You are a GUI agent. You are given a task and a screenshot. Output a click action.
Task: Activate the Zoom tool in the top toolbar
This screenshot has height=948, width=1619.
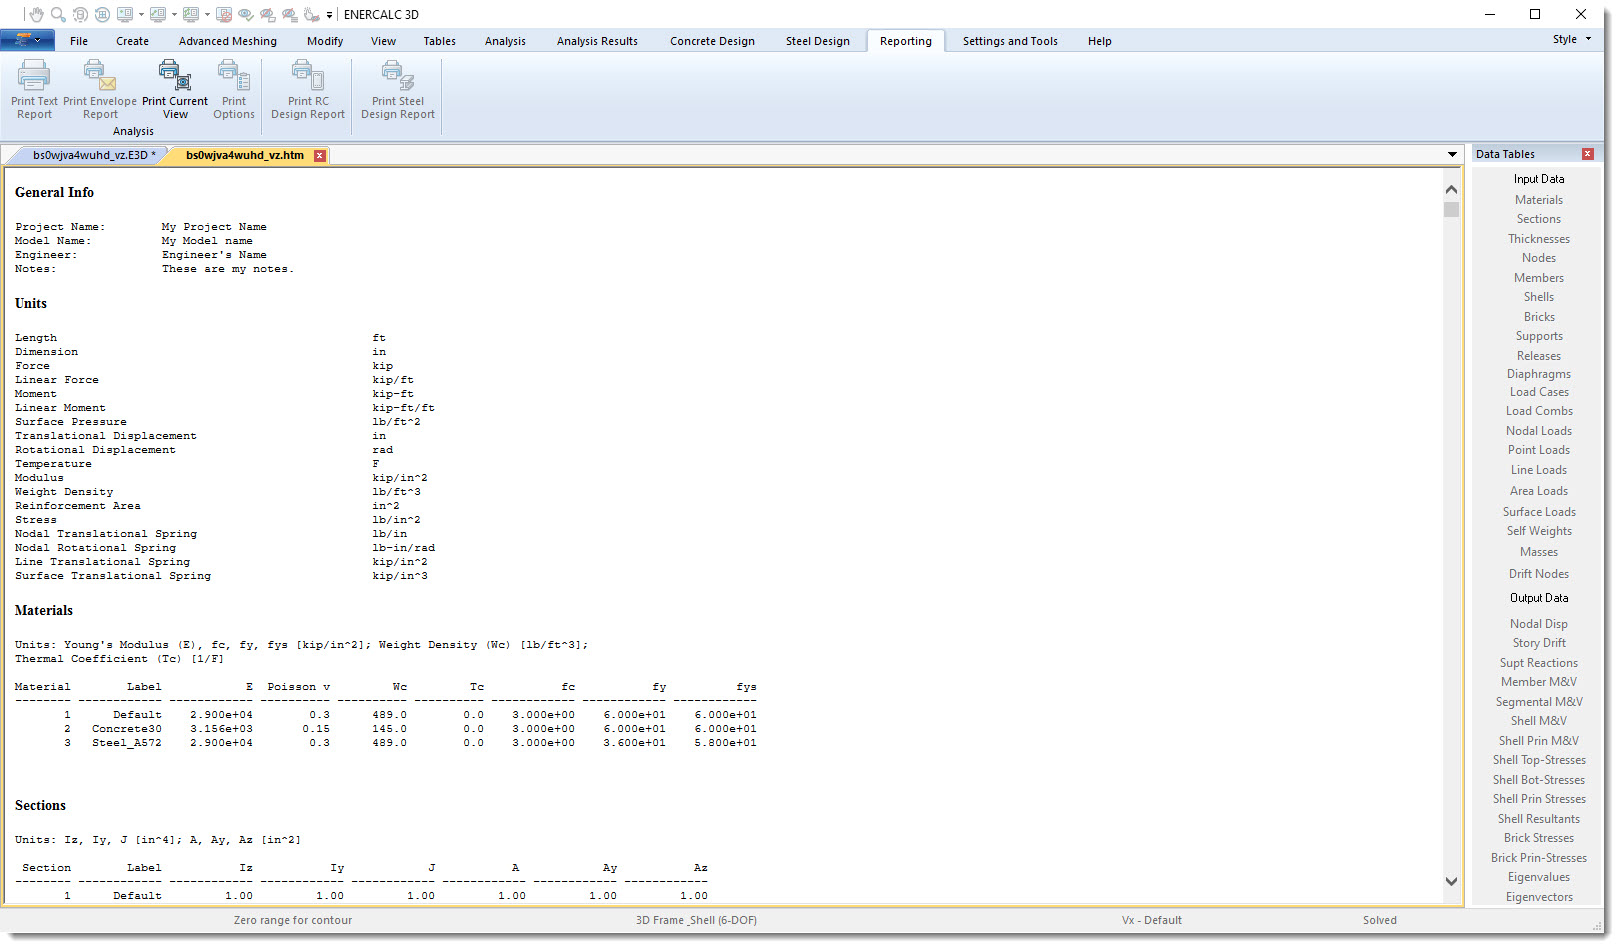coord(57,15)
